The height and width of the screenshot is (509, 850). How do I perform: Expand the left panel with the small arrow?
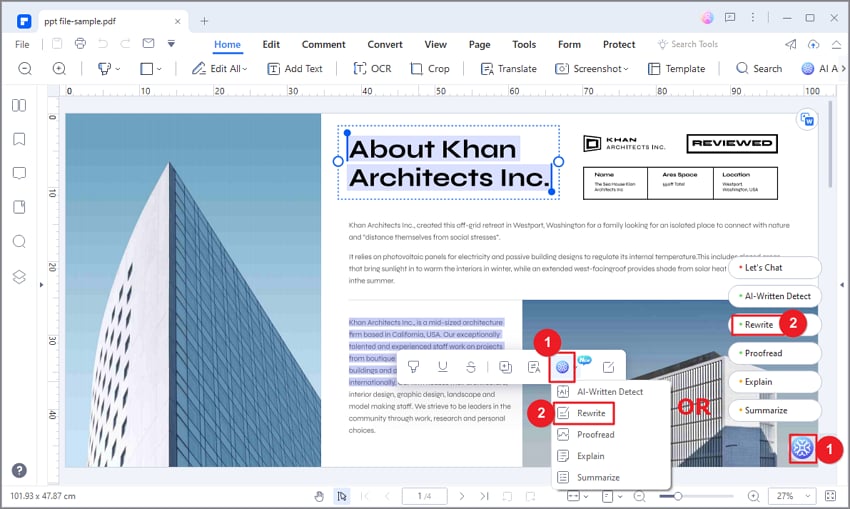point(41,284)
